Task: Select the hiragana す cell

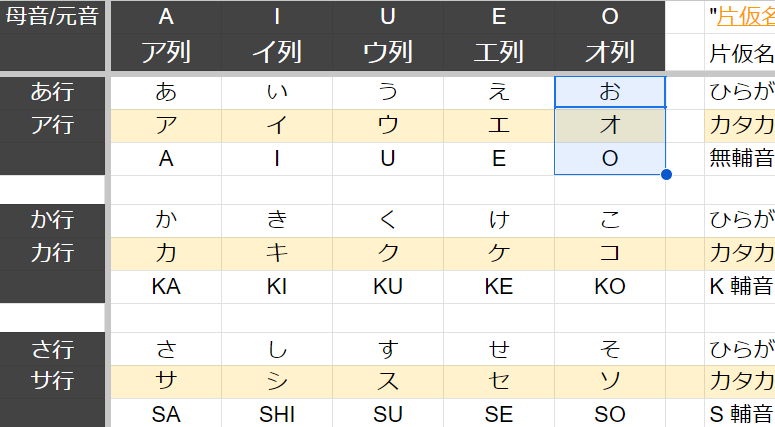Action: click(x=387, y=349)
